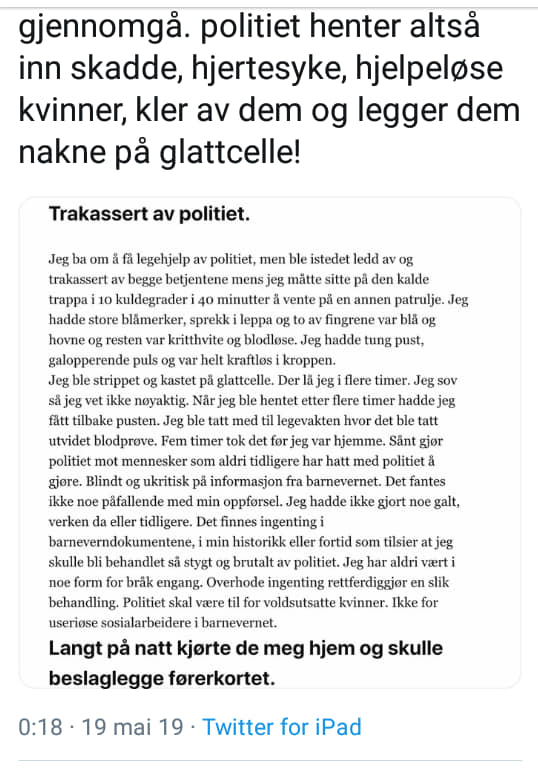Click bold line 'Langt på natt kjørte de meg hjem'
Screen dimensions: 538x773
(246, 648)
